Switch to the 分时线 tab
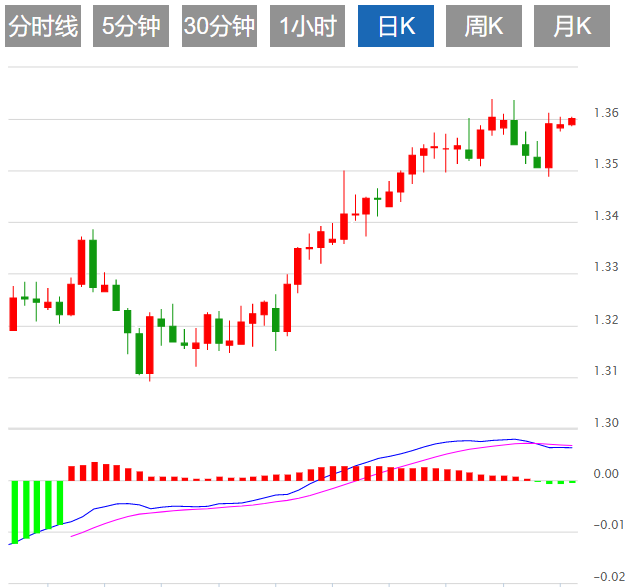Image resolution: width=635 pixels, height=587 pixels. click(42, 27)
